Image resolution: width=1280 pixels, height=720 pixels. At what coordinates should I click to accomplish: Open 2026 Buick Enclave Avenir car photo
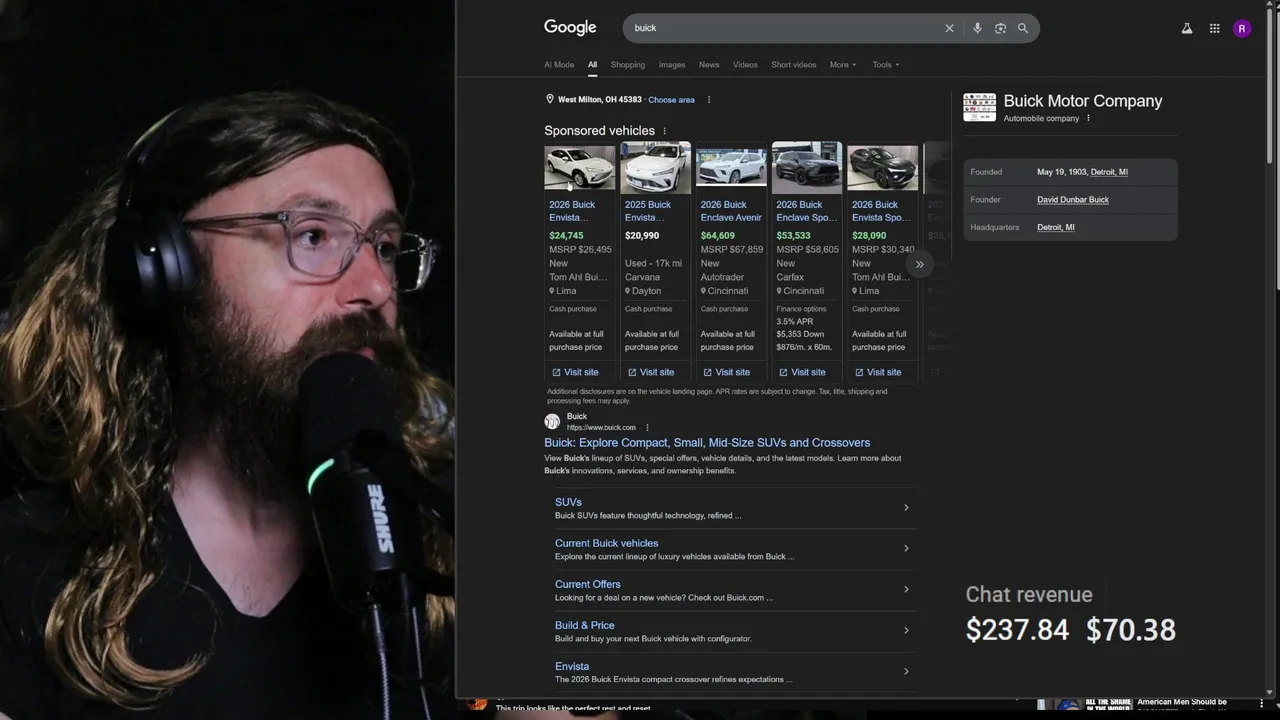coord(731,168)
